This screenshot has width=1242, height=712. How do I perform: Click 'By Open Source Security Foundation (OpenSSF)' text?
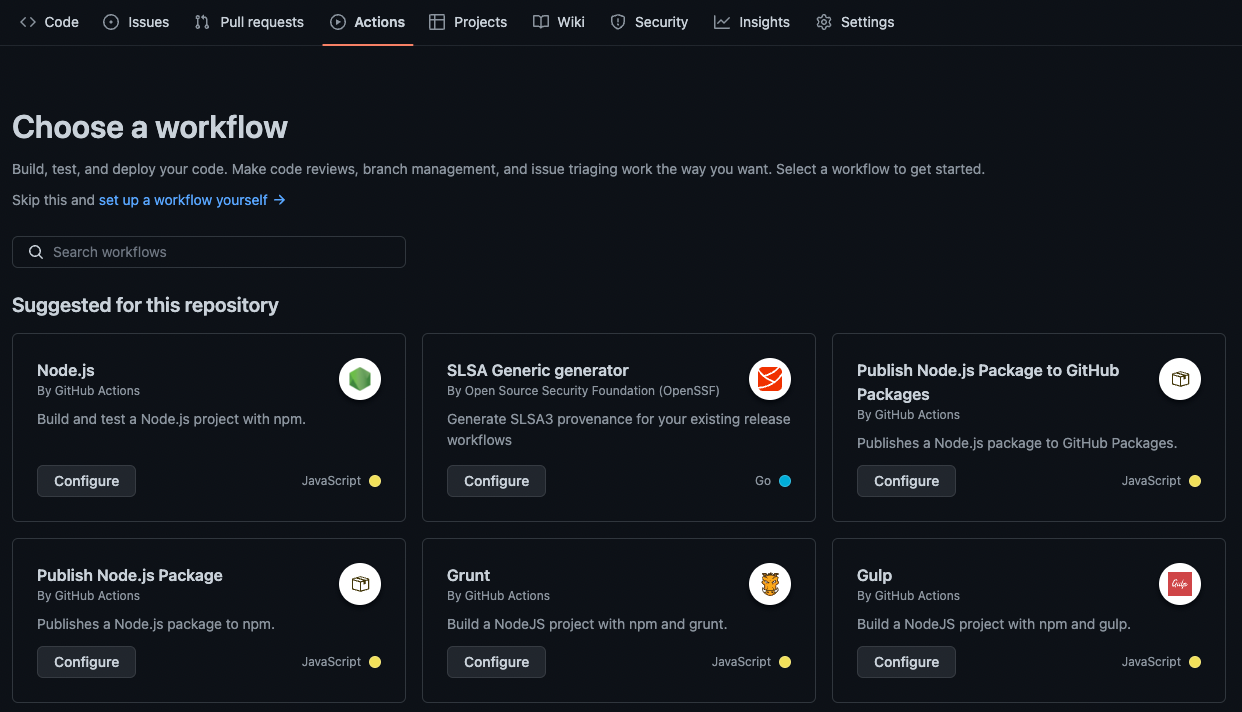tap(583, 391)
